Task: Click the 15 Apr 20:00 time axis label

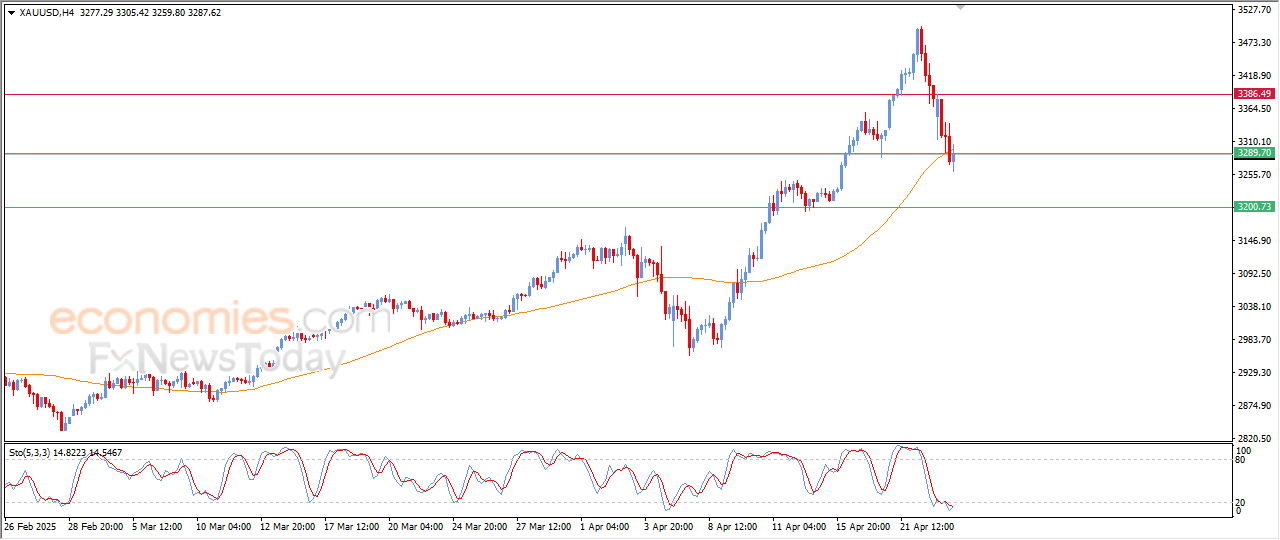Action: [865, 525]
